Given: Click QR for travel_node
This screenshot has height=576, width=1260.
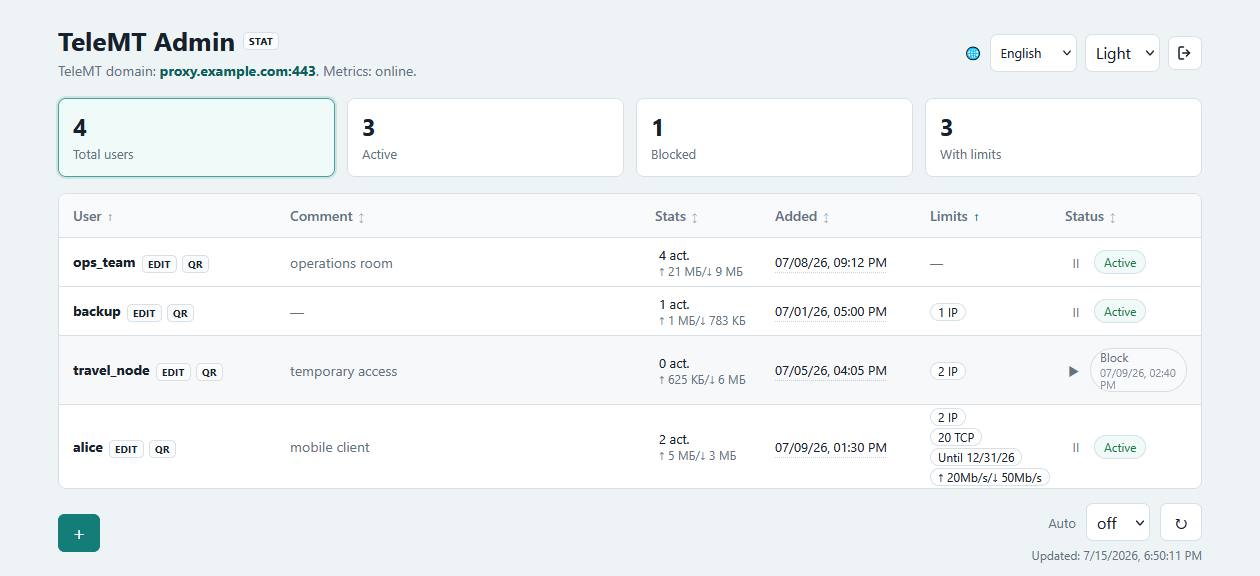Looking at the screenshot, I should 209,372.
